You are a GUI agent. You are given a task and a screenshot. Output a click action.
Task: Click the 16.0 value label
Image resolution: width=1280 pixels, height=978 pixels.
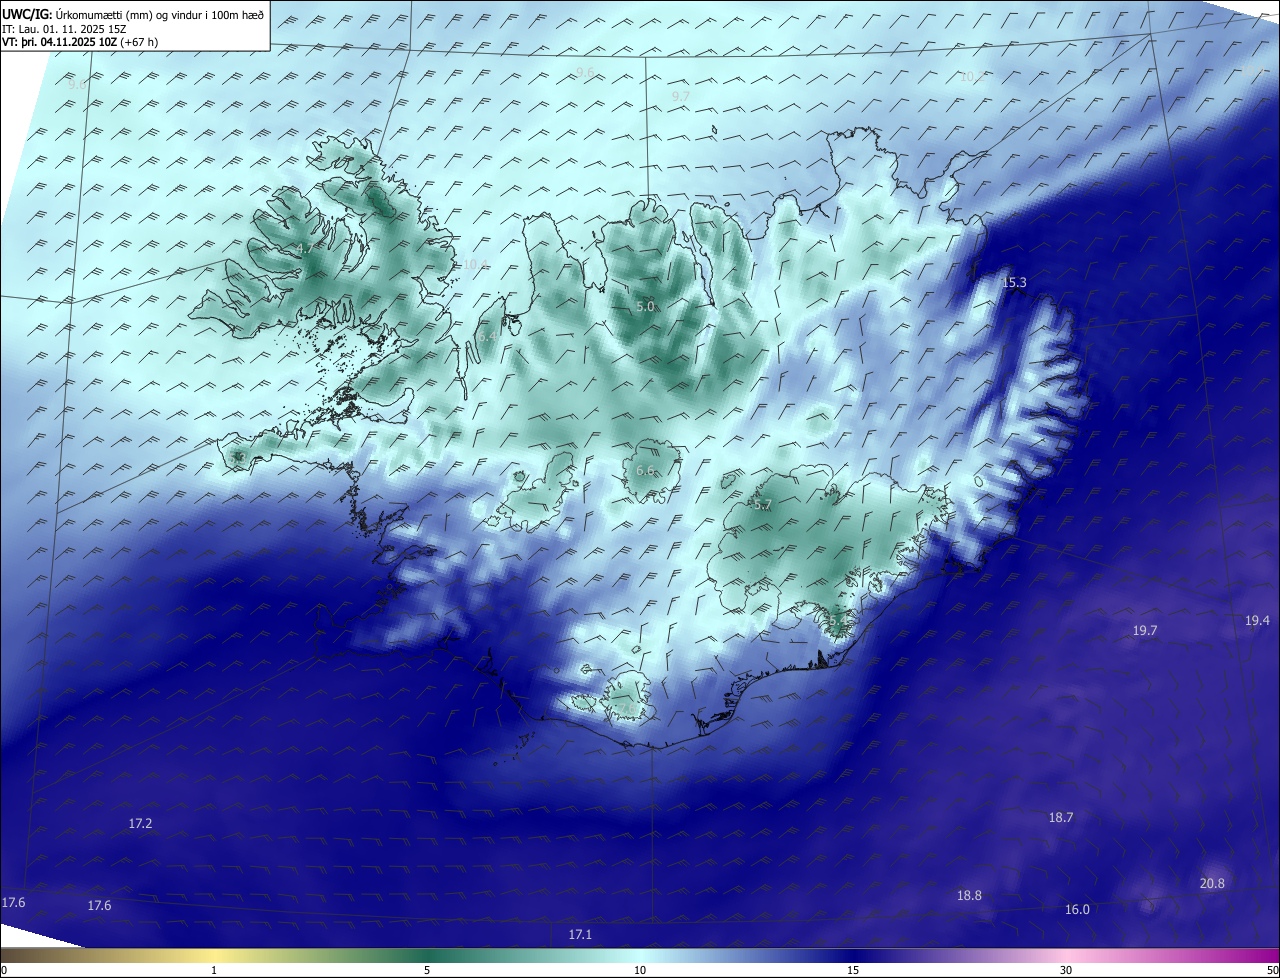pos(1077,910)
